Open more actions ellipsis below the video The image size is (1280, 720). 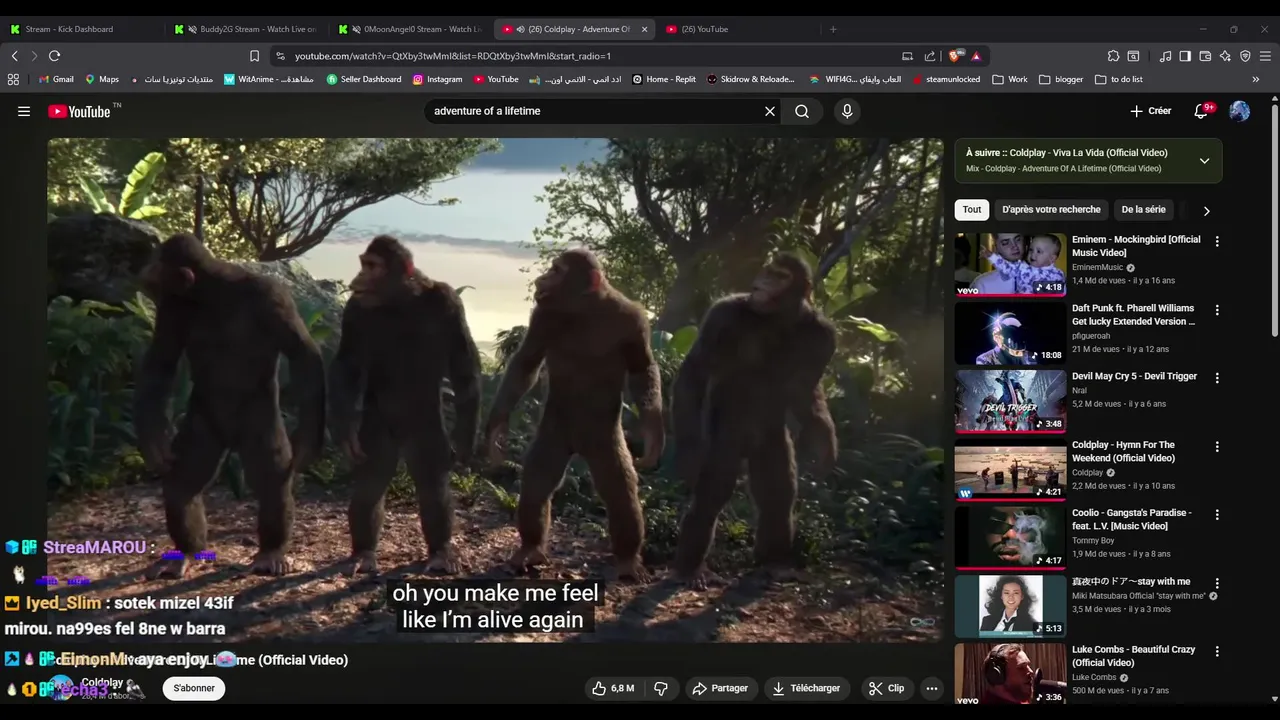point(932,688)
